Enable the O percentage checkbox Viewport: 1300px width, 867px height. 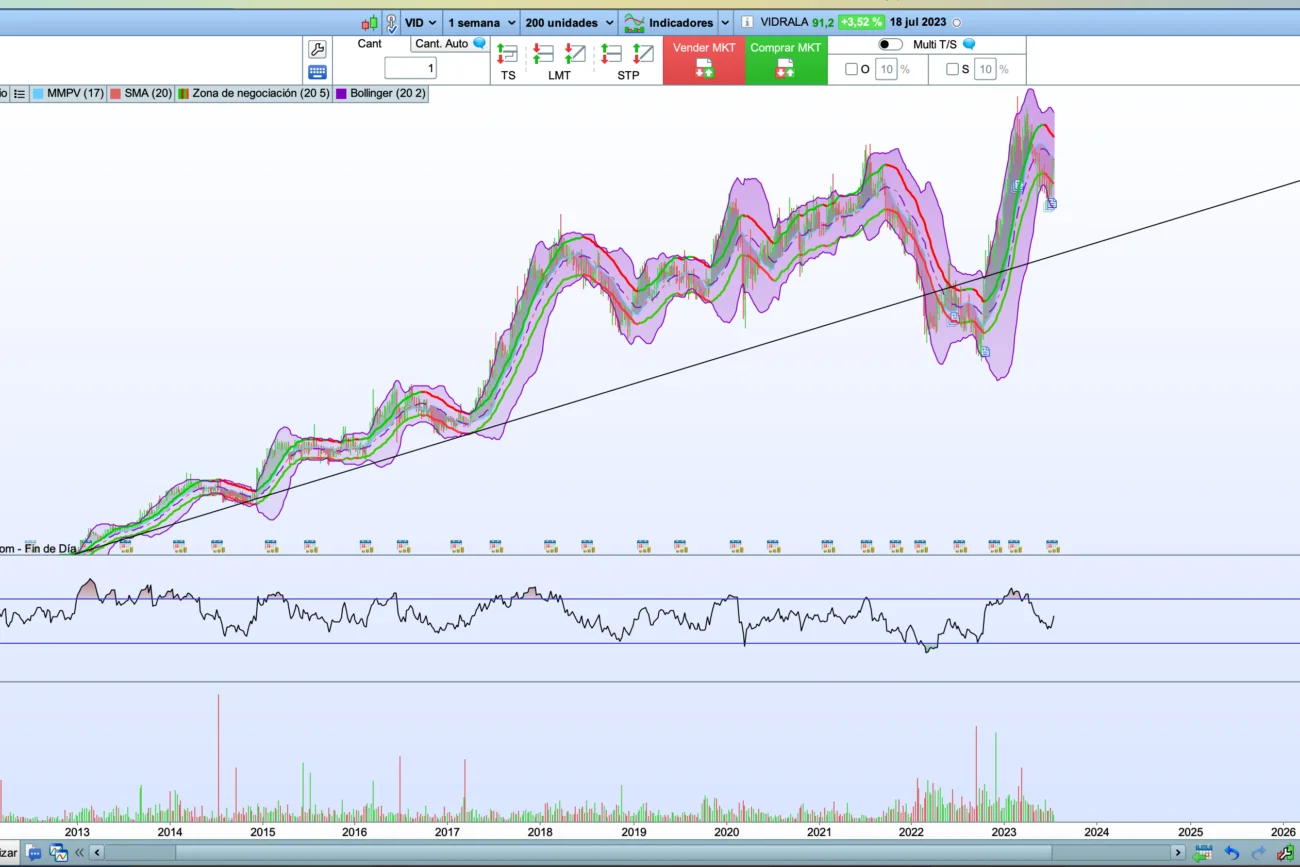[x=851, y=69]
